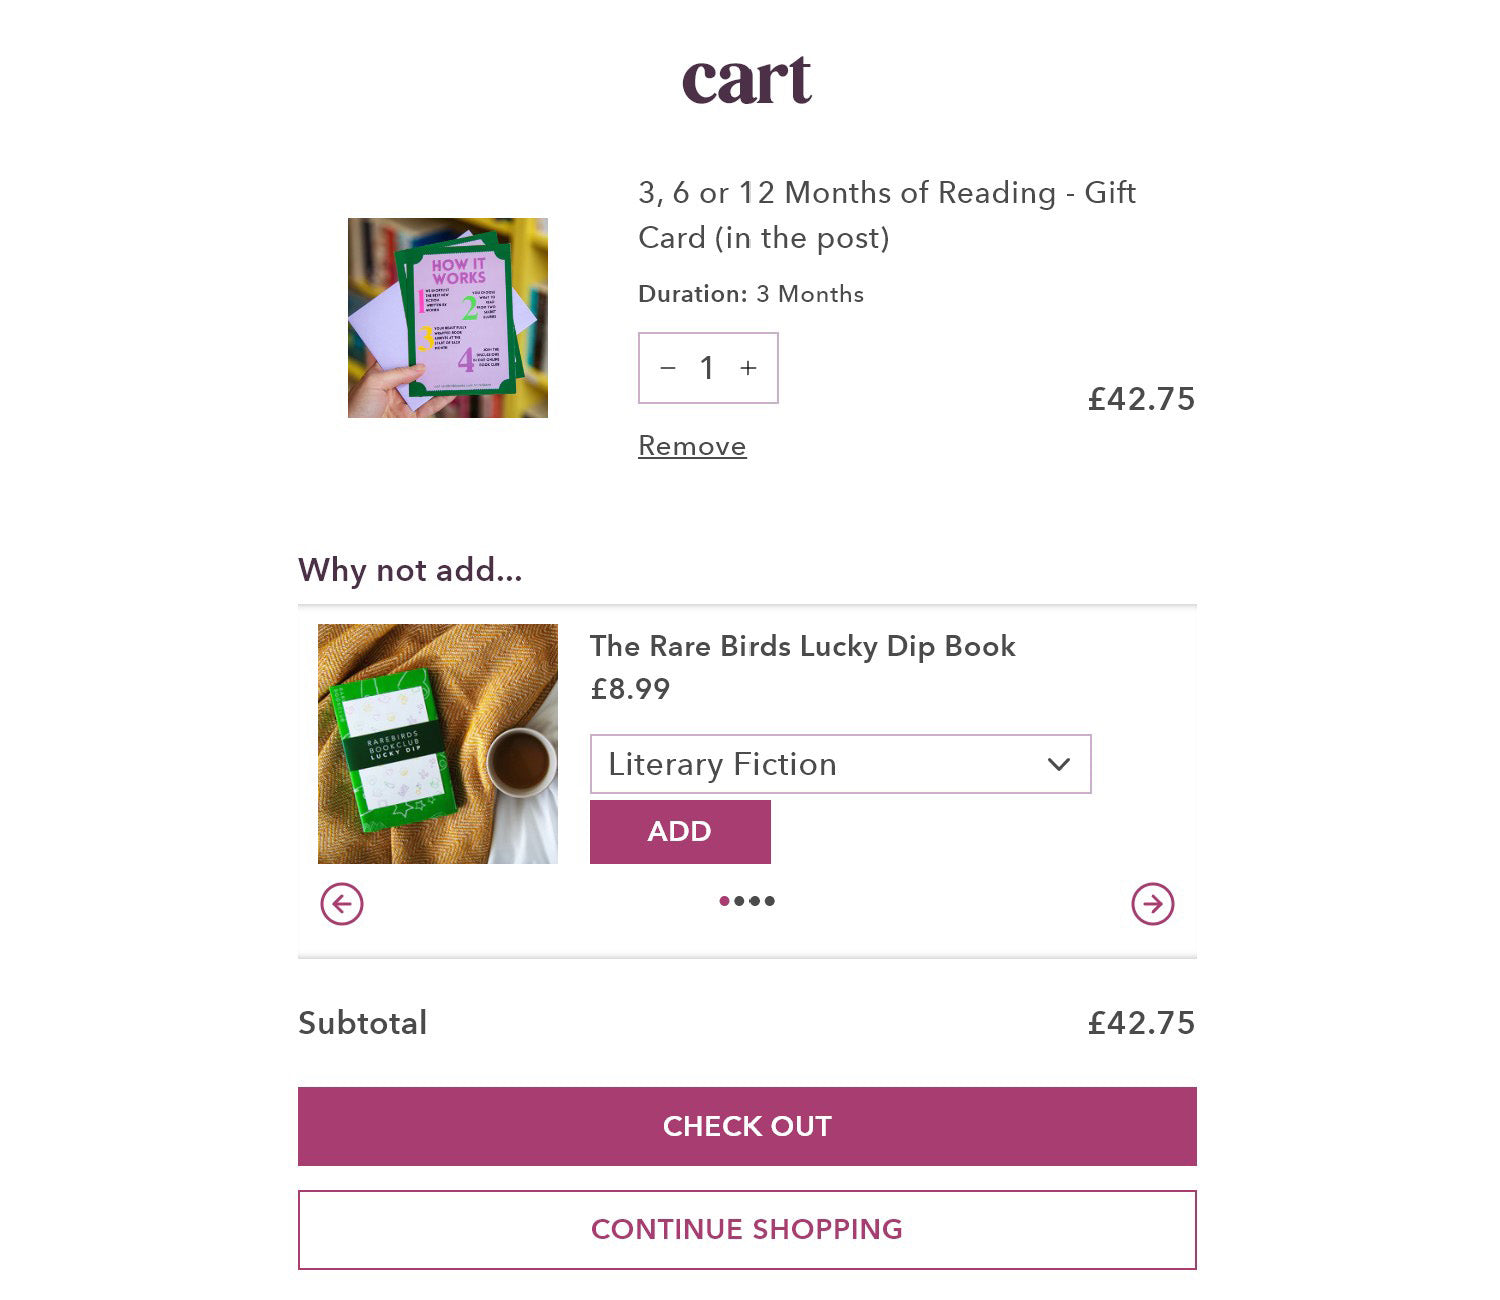This screenshot has width=1500, height=1300.
Task: Proceed with the Check Out button
Action: 747,1126
